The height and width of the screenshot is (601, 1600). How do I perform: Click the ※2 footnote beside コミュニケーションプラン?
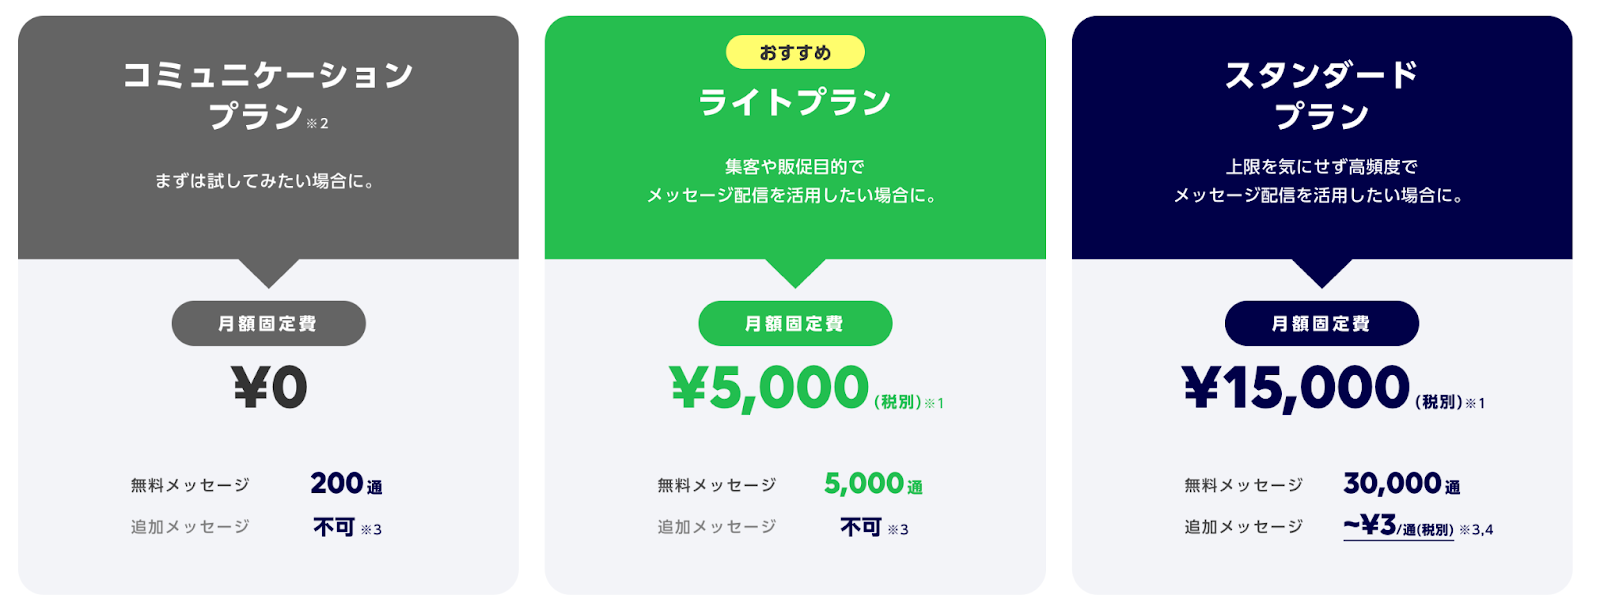(317, 123)
